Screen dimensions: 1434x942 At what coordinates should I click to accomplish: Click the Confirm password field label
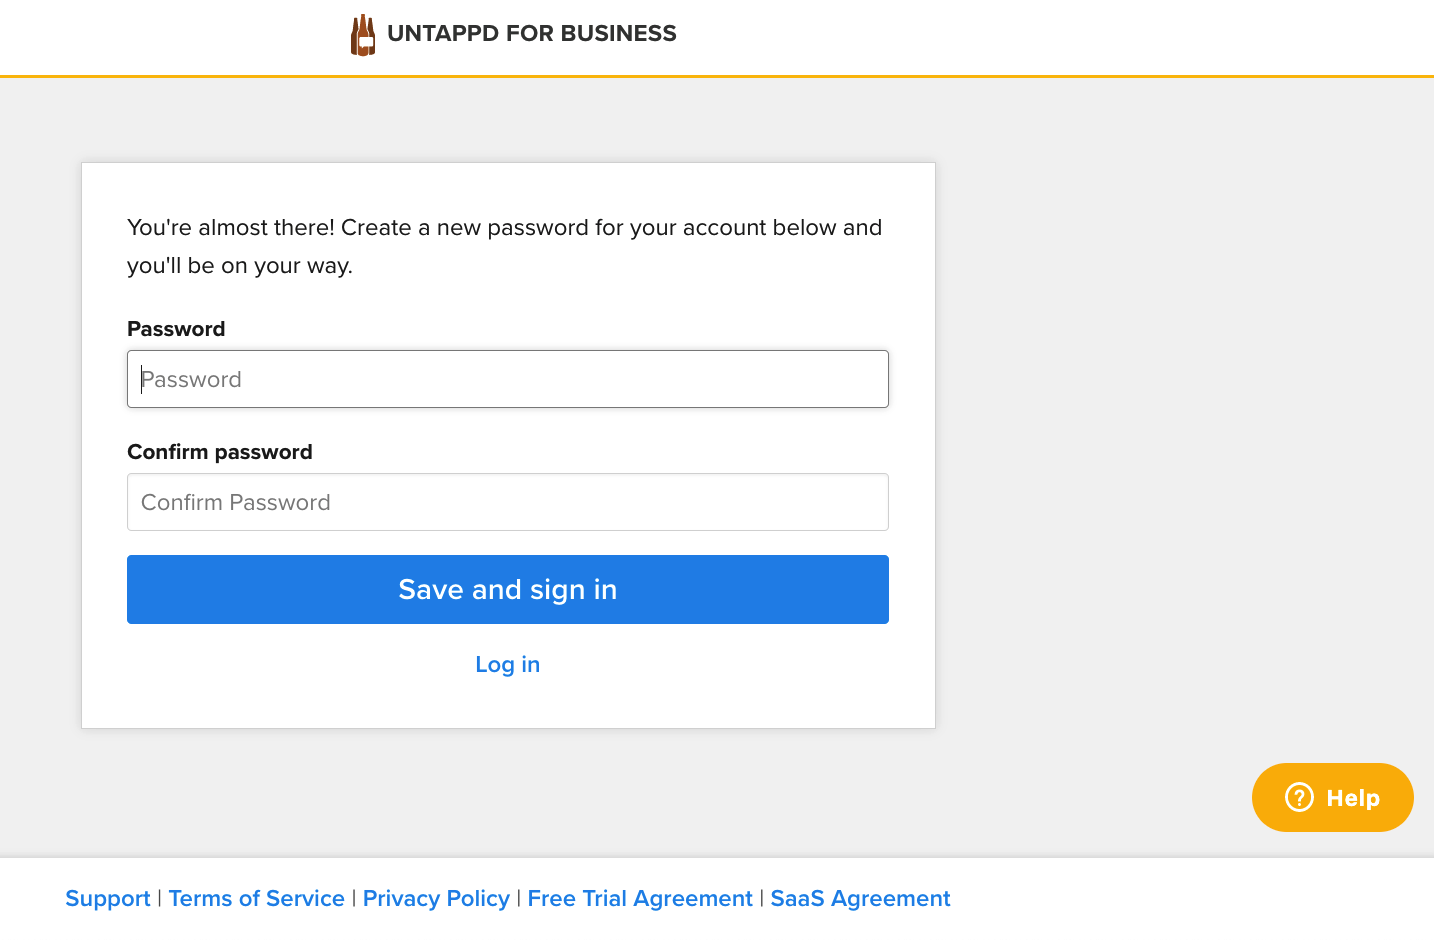point(220,452)
